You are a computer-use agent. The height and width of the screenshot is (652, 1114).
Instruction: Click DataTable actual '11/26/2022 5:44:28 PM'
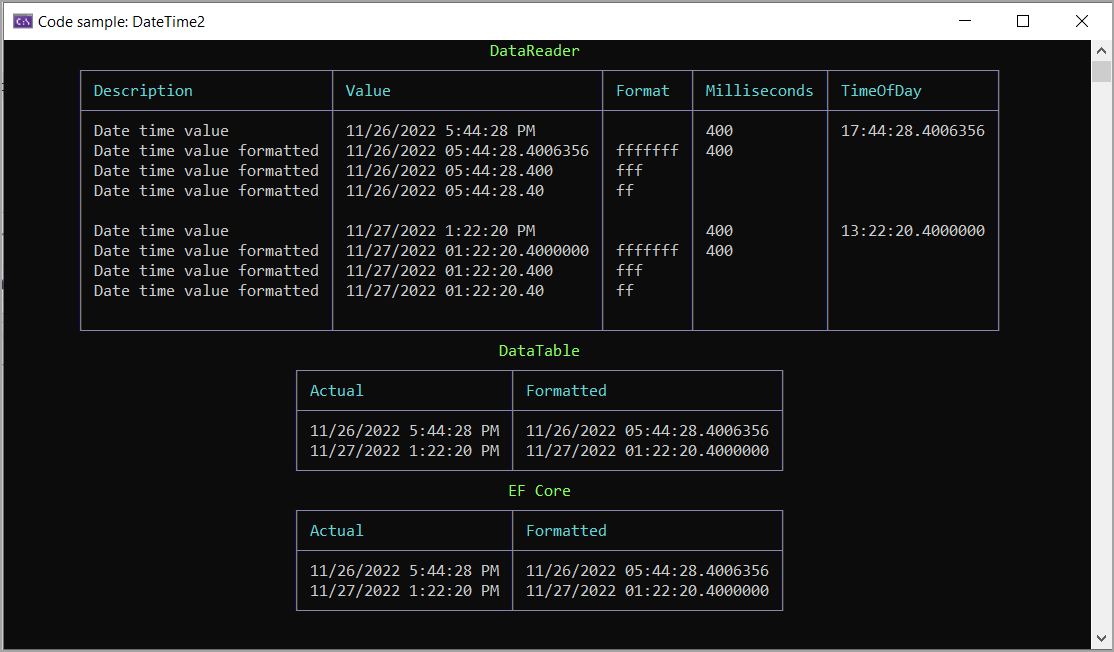[404, 430]
